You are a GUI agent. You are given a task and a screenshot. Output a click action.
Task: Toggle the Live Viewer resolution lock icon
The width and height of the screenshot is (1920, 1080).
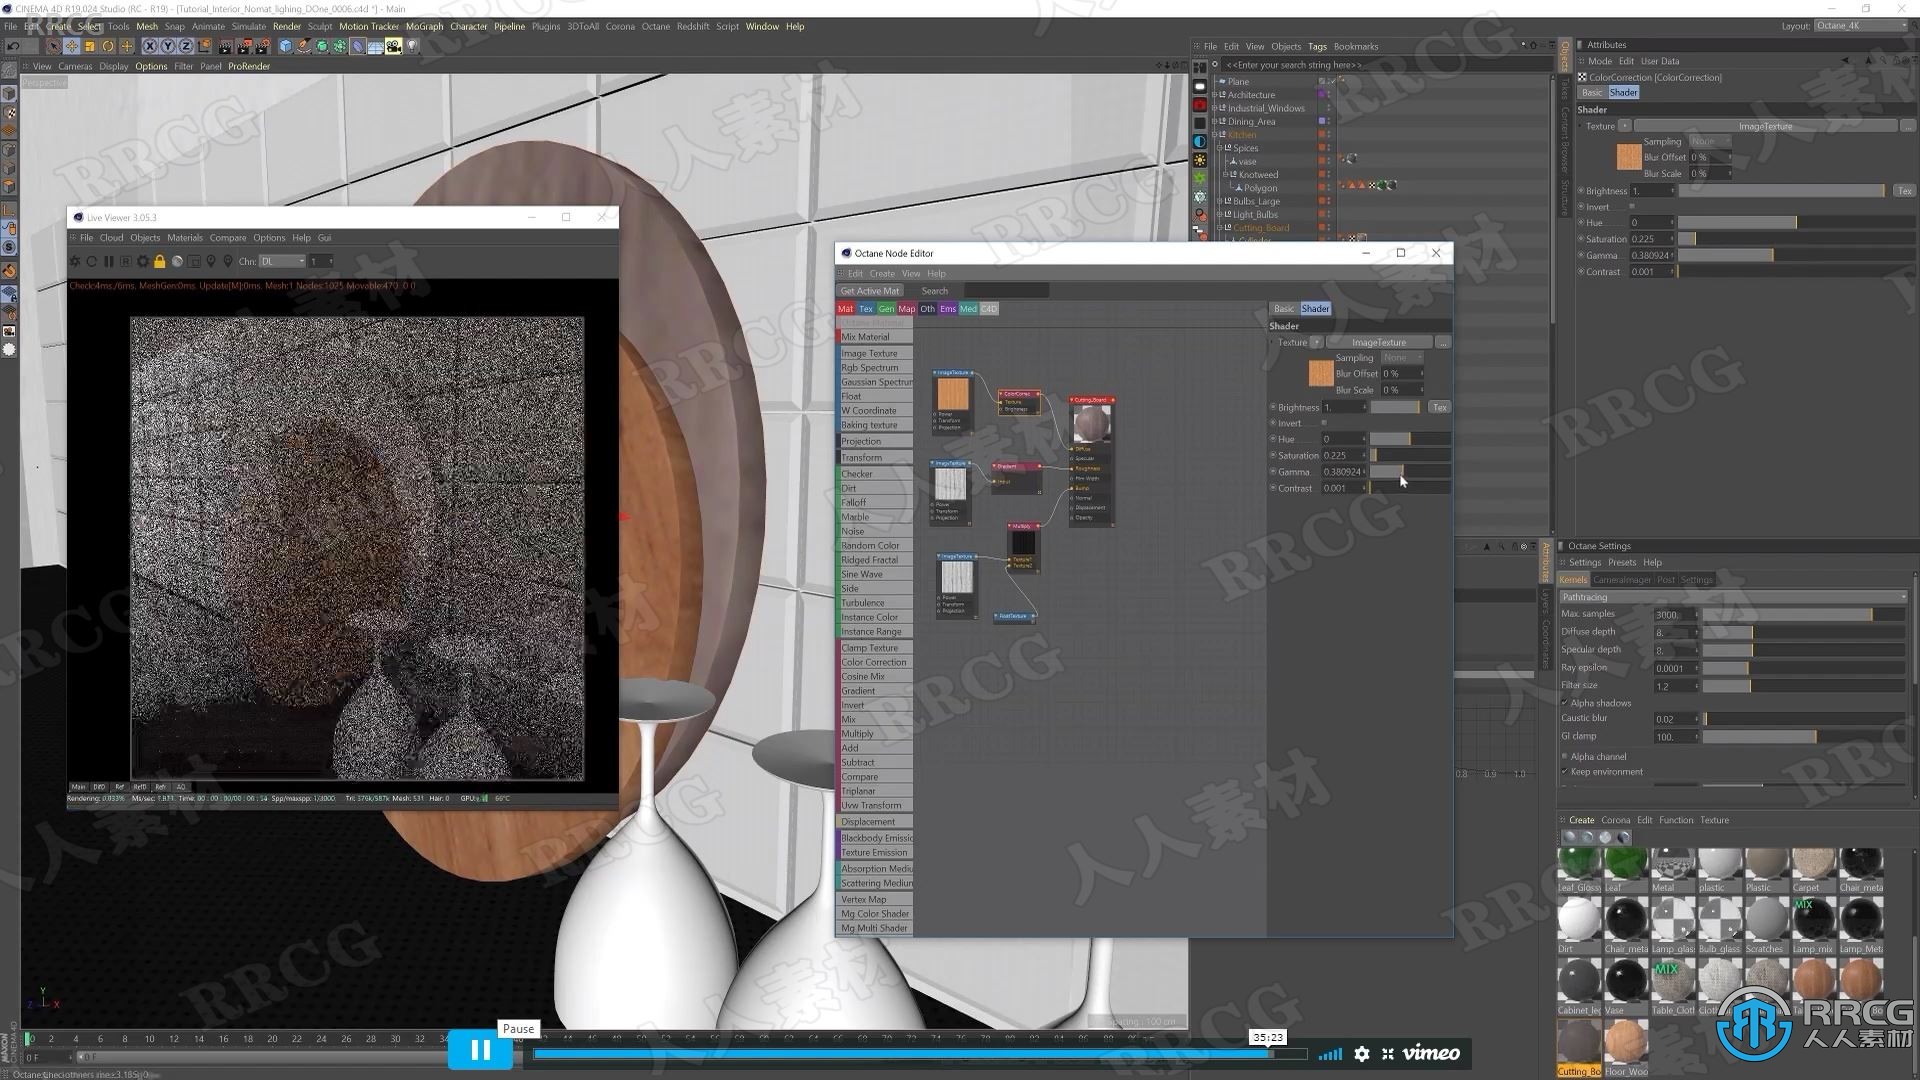click(x=160, y=261)
